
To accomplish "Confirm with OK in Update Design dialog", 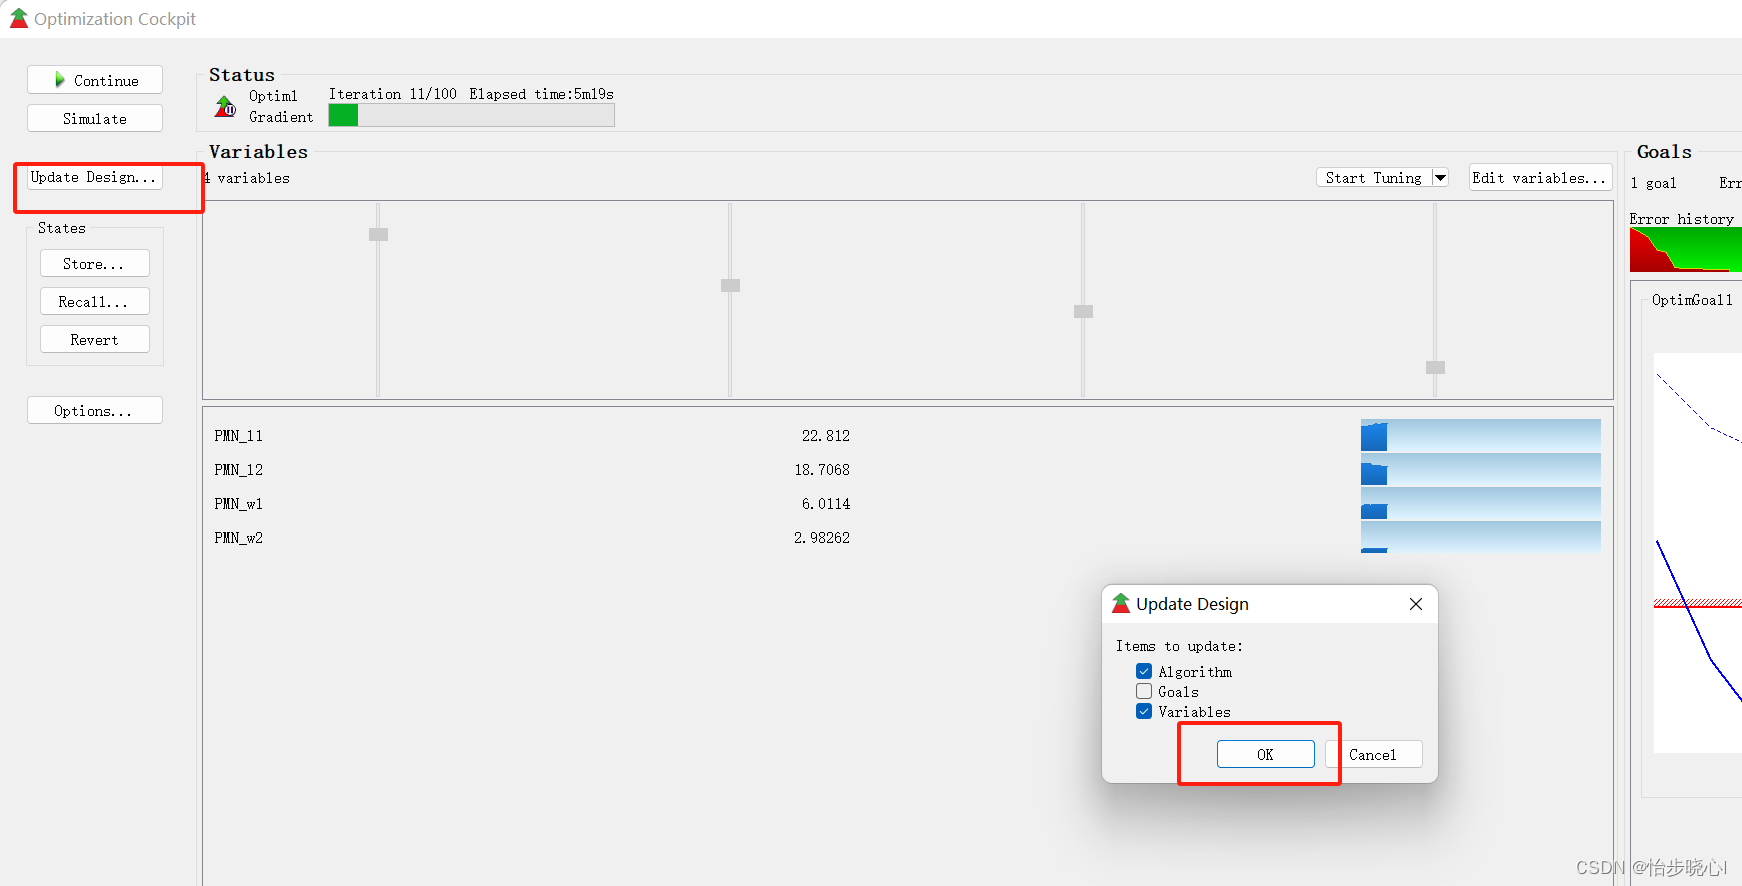I will (1265, 754).
